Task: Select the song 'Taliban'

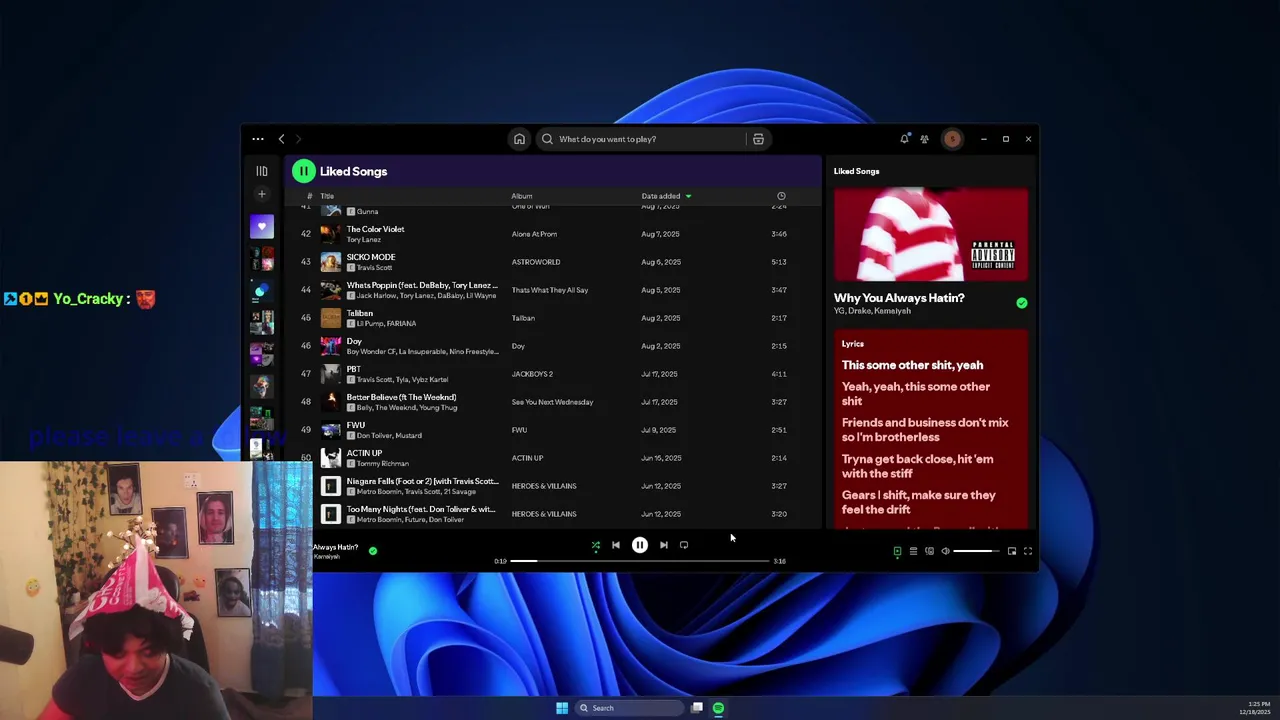Action: pos(360,313)
